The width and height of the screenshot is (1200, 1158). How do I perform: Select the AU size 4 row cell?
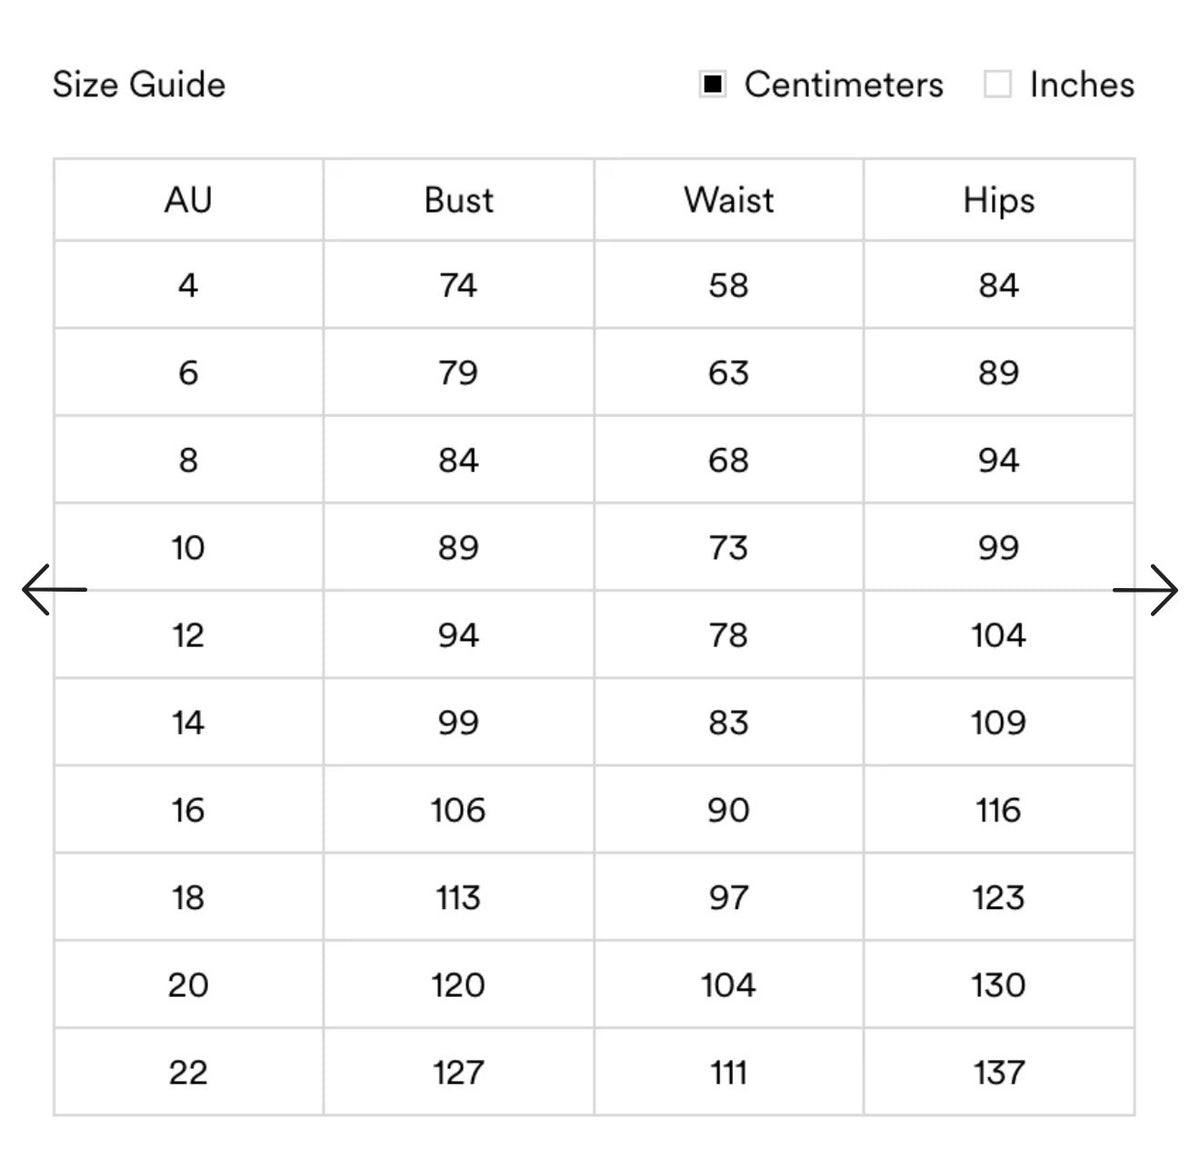tap(188, 285)
